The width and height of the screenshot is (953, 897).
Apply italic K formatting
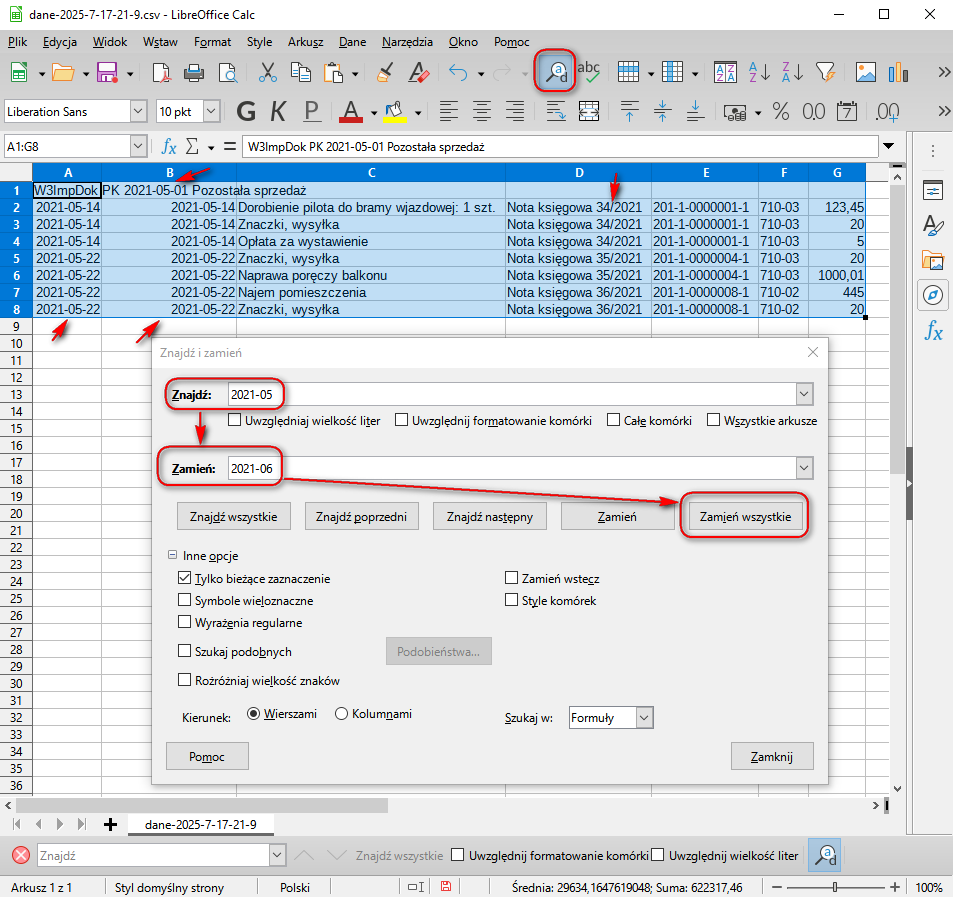278,112
